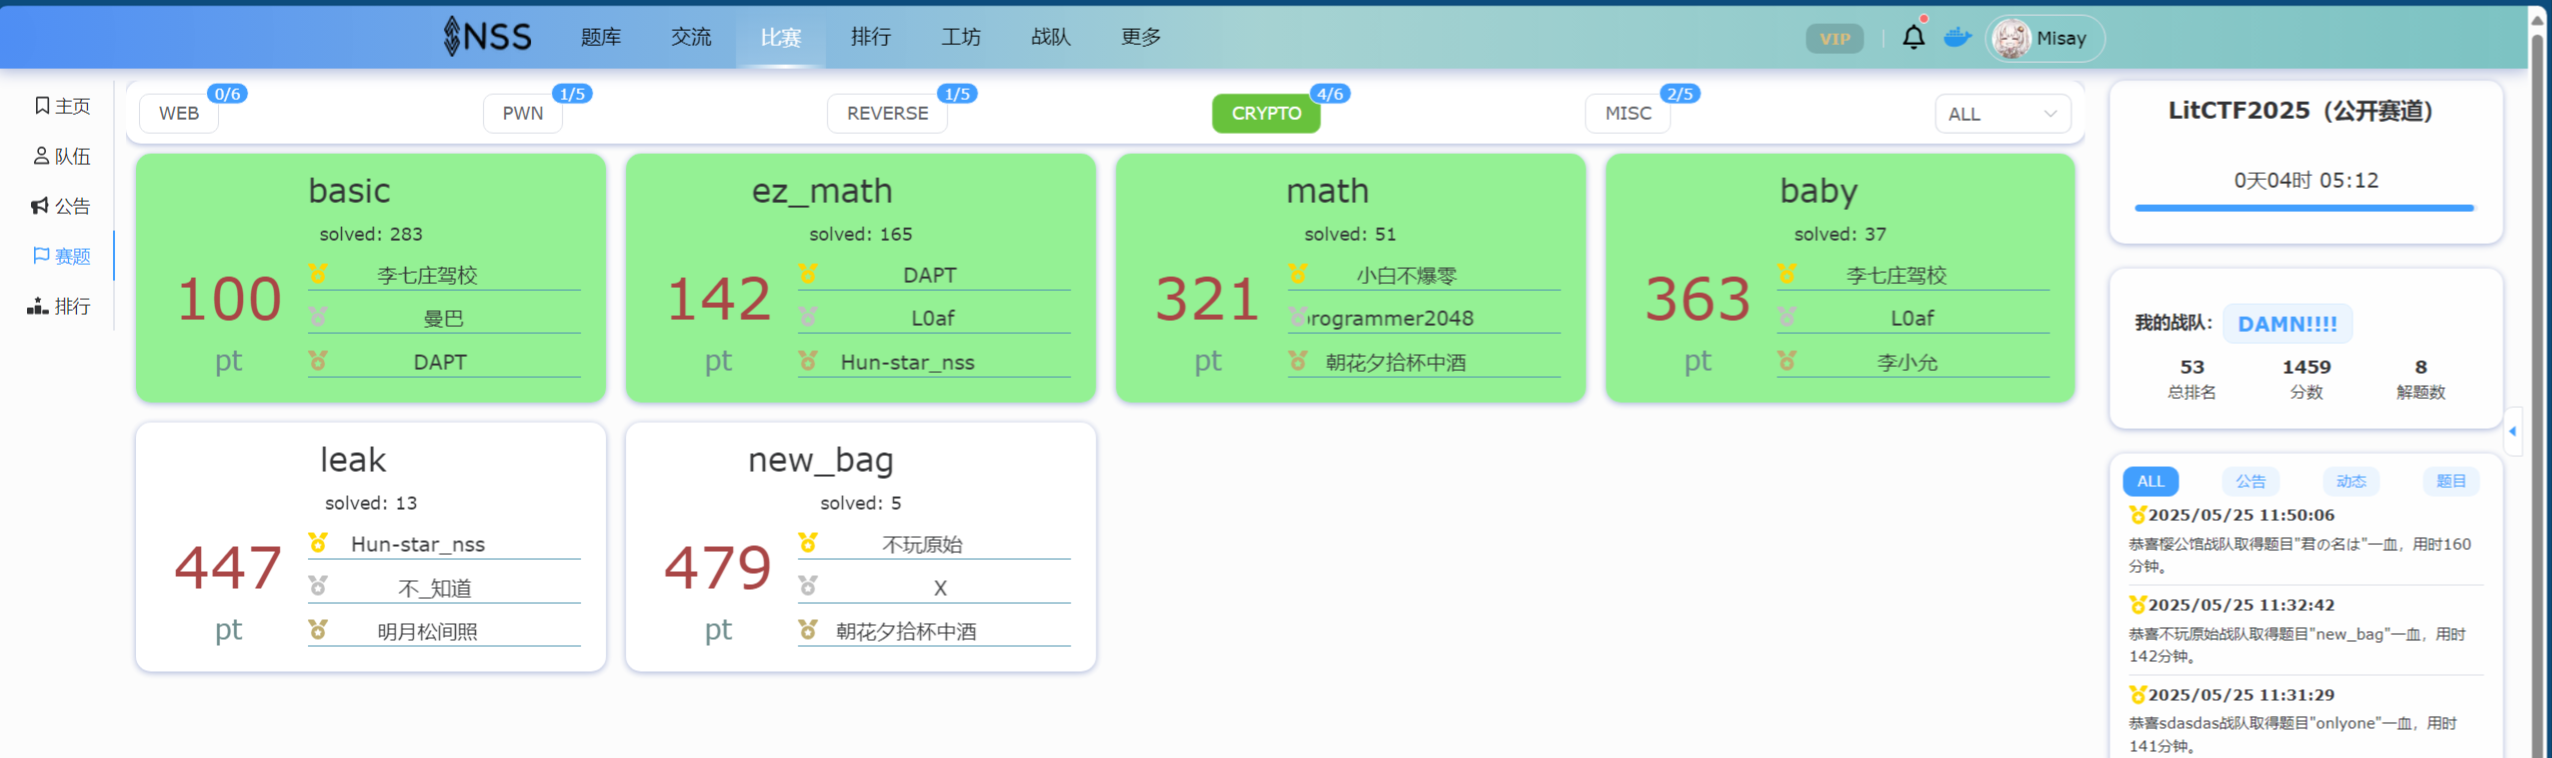The width and height of the screenshot is (2552, 758).
Task: Open the 更多 menu in navbar
Action: pyautogui.click(x=1140, y=37)
